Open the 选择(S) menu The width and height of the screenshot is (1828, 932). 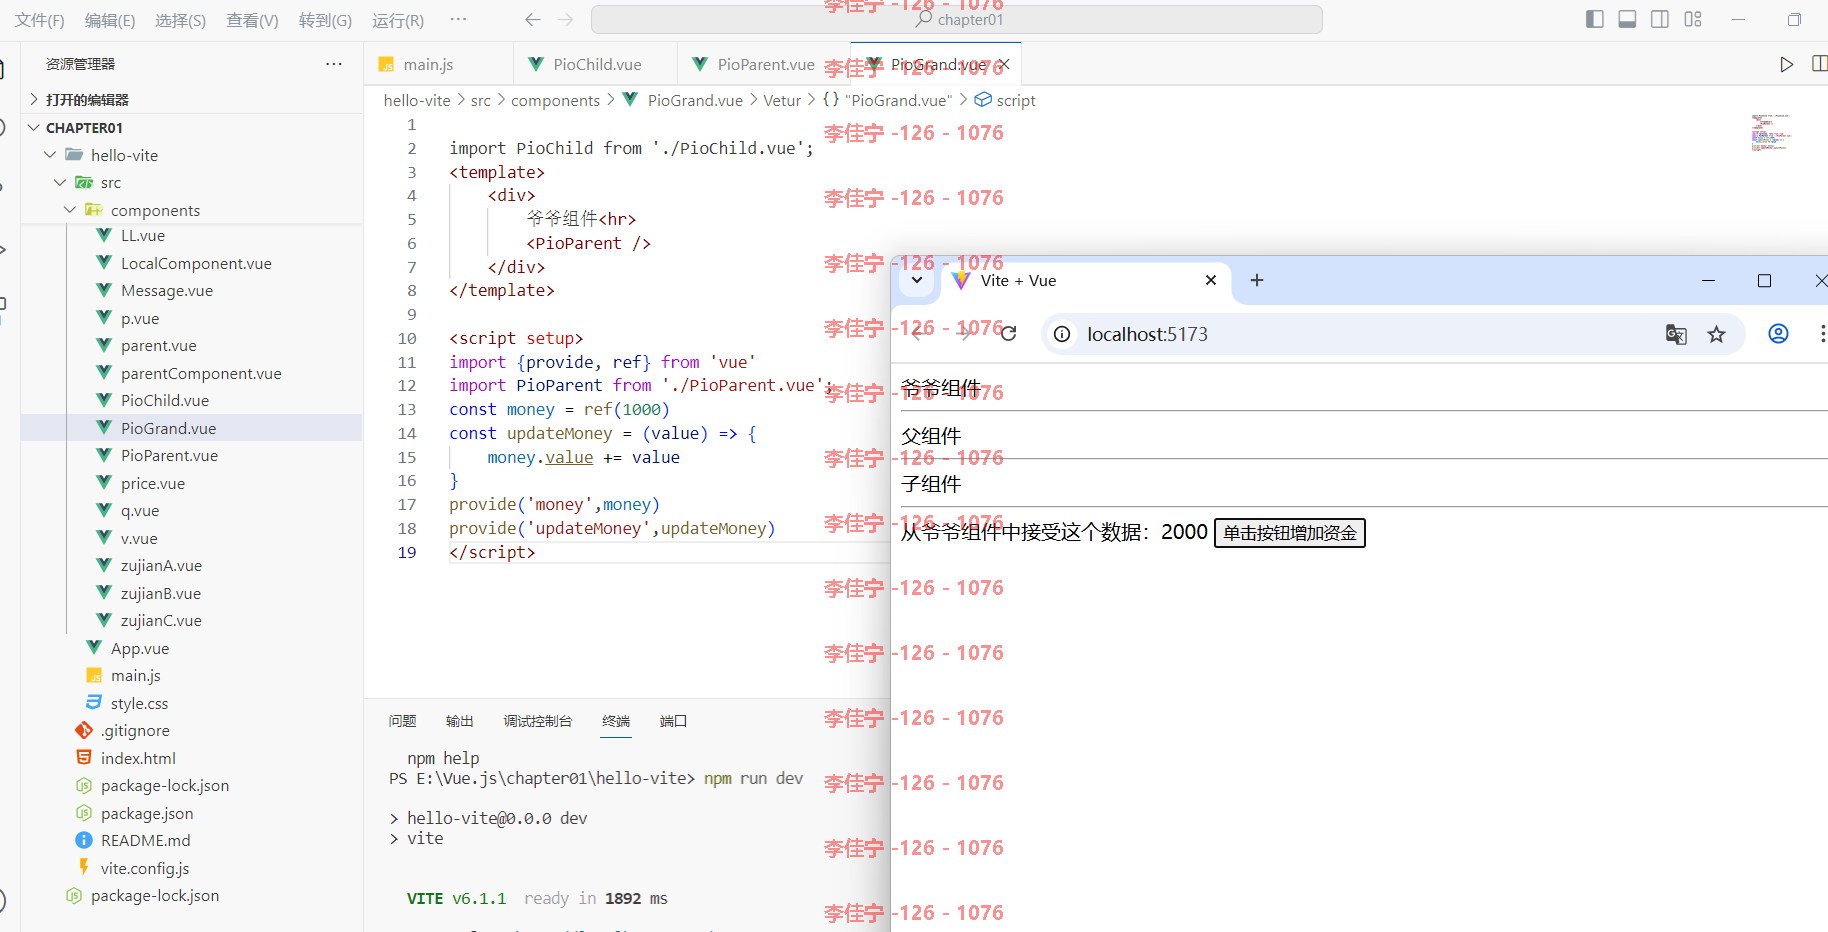pos(181,20)
